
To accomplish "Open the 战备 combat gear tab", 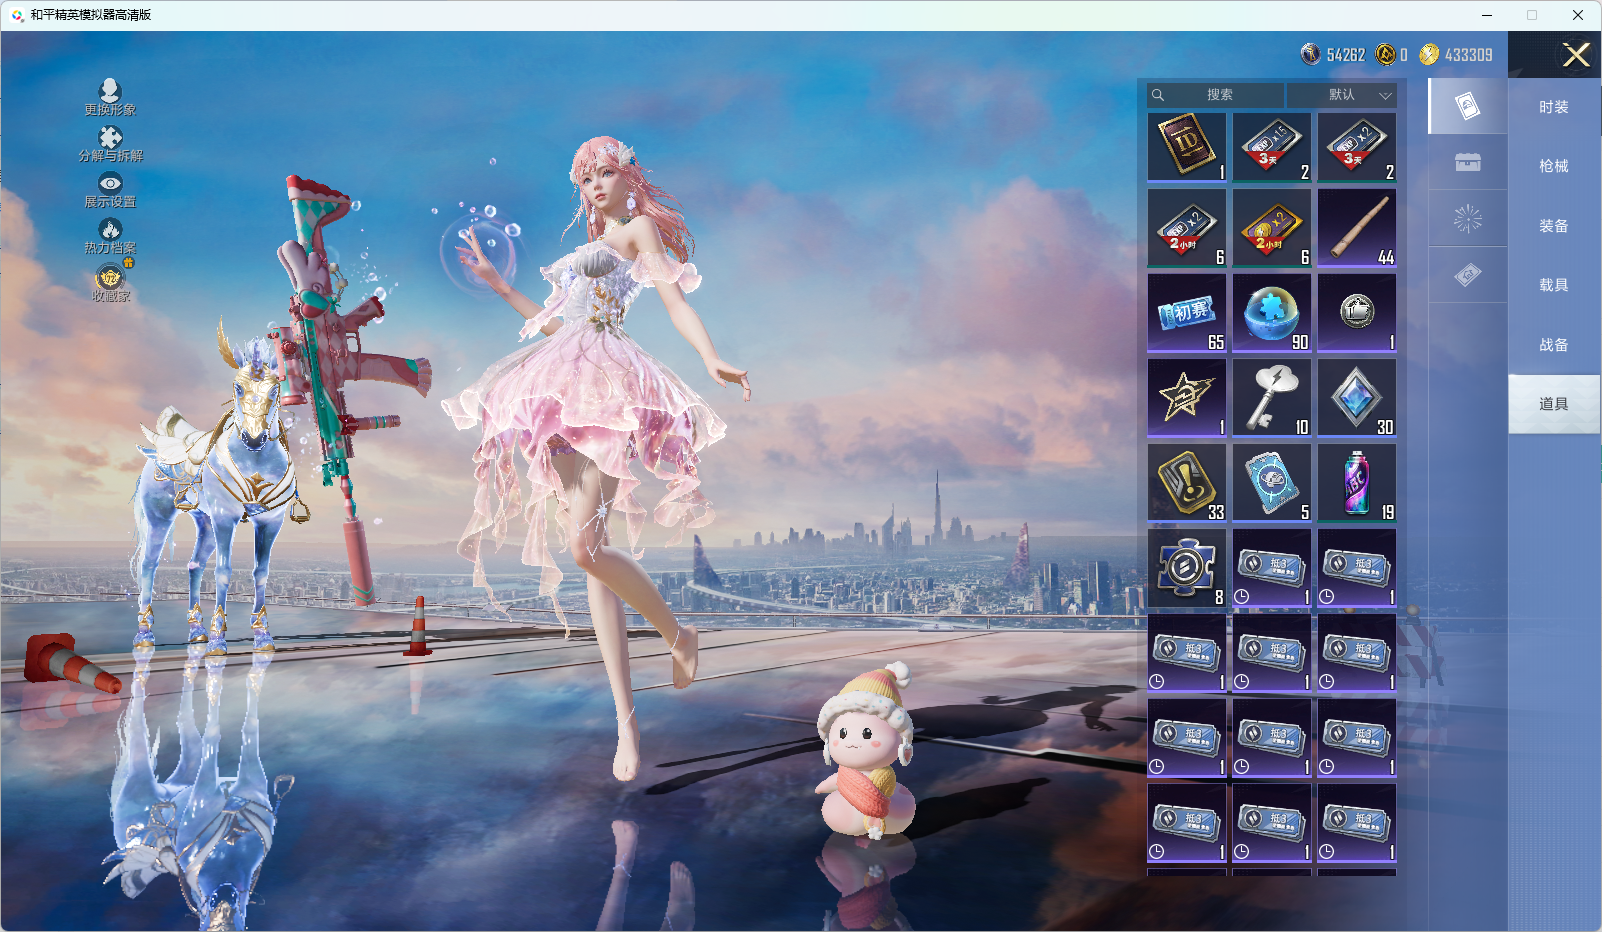I will [1554, 345].
